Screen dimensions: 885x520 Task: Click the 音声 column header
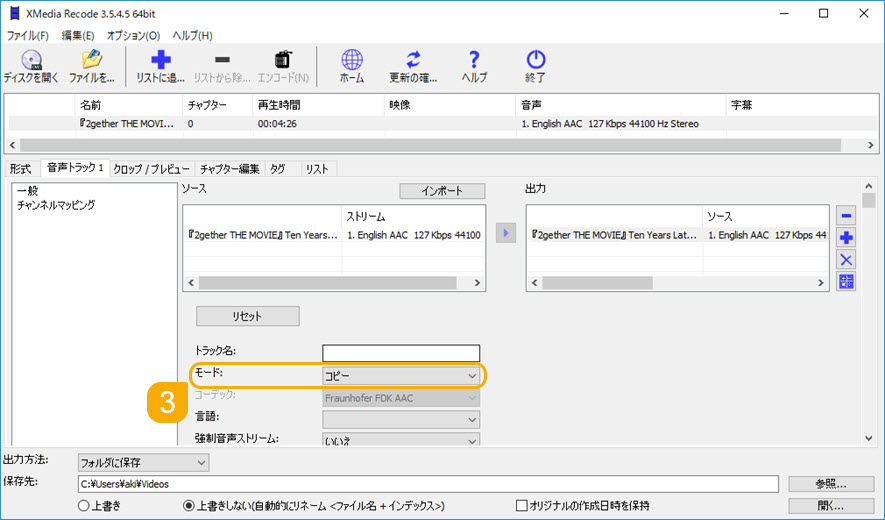(x=620, y=105)
